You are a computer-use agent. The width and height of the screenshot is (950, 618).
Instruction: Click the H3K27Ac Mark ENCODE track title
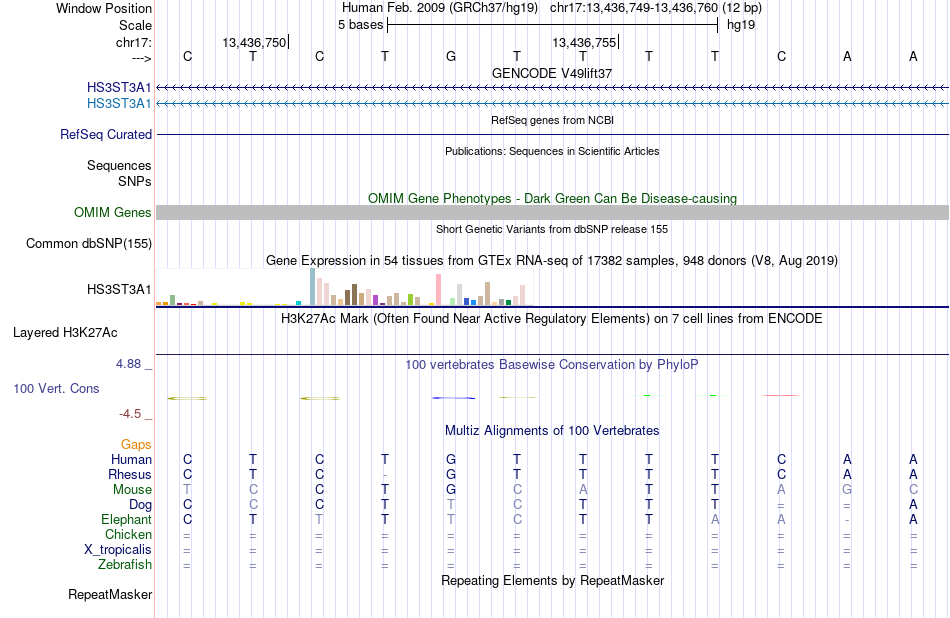tap(552, 319)
